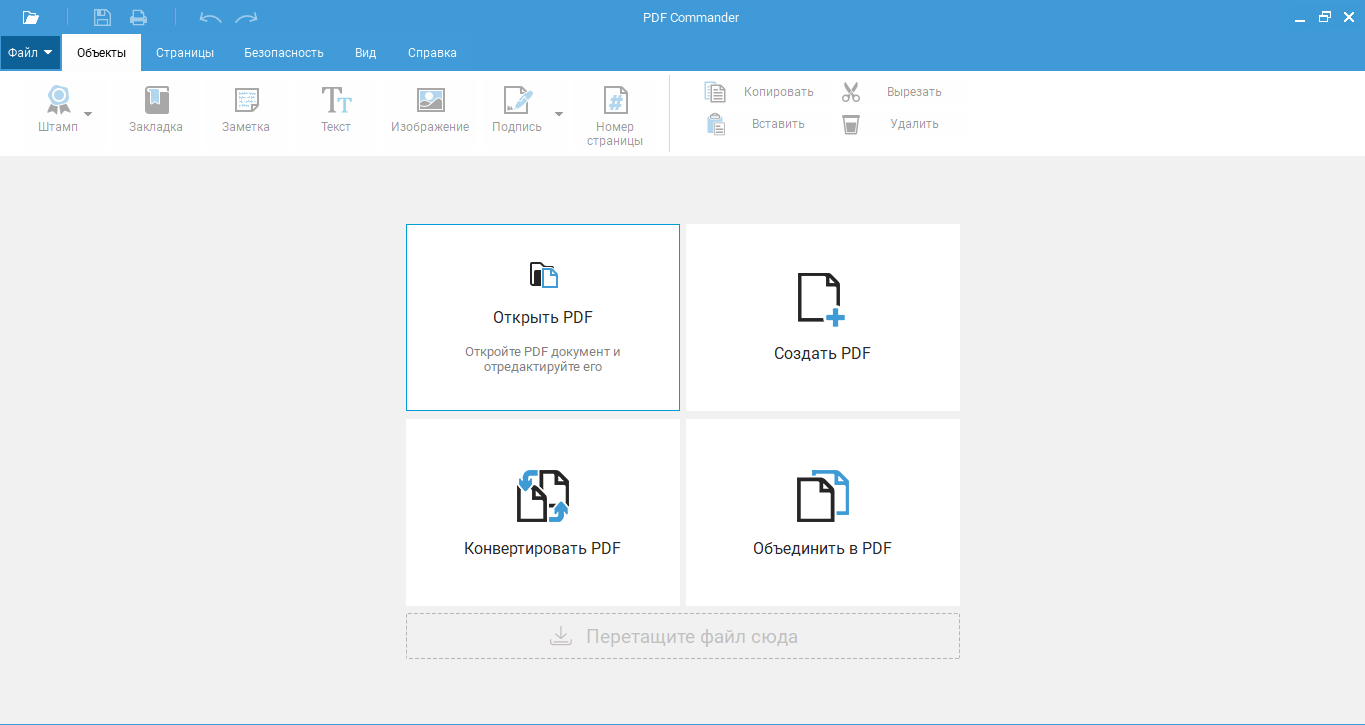Click the open folder icon in title bar
1365x725 pixels.
(x=31, y=17)
